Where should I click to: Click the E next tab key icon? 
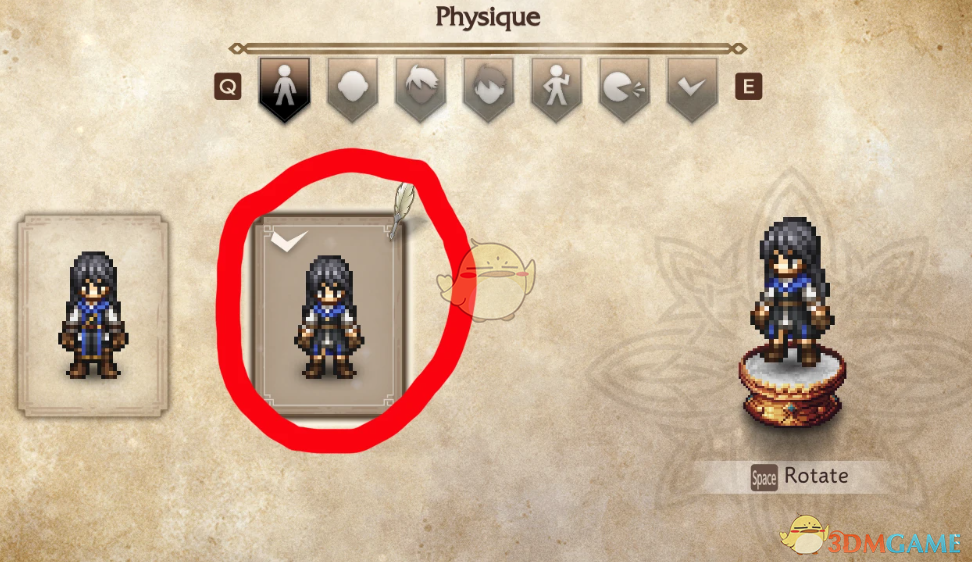pos(748,87)
